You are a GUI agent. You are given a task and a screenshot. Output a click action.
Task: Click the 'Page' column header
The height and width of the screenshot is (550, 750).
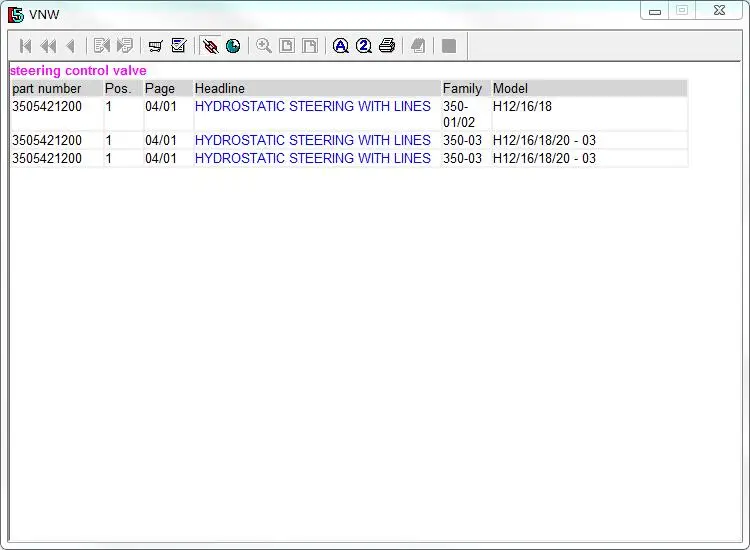[x=168, y=88]
